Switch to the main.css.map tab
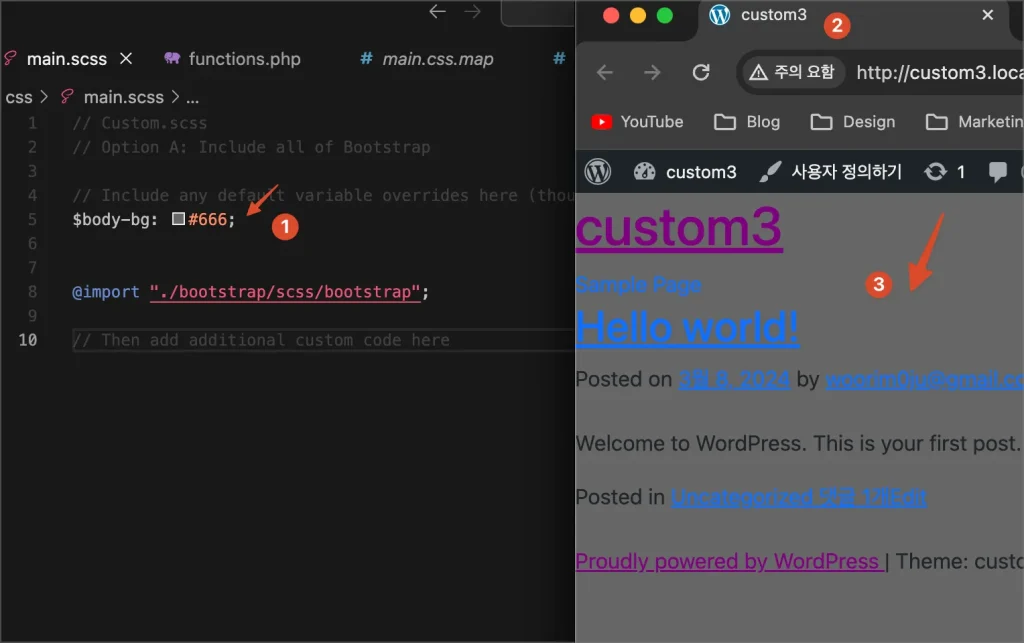Viewport: 1024px width, 643px height. [x=427, y=59]
